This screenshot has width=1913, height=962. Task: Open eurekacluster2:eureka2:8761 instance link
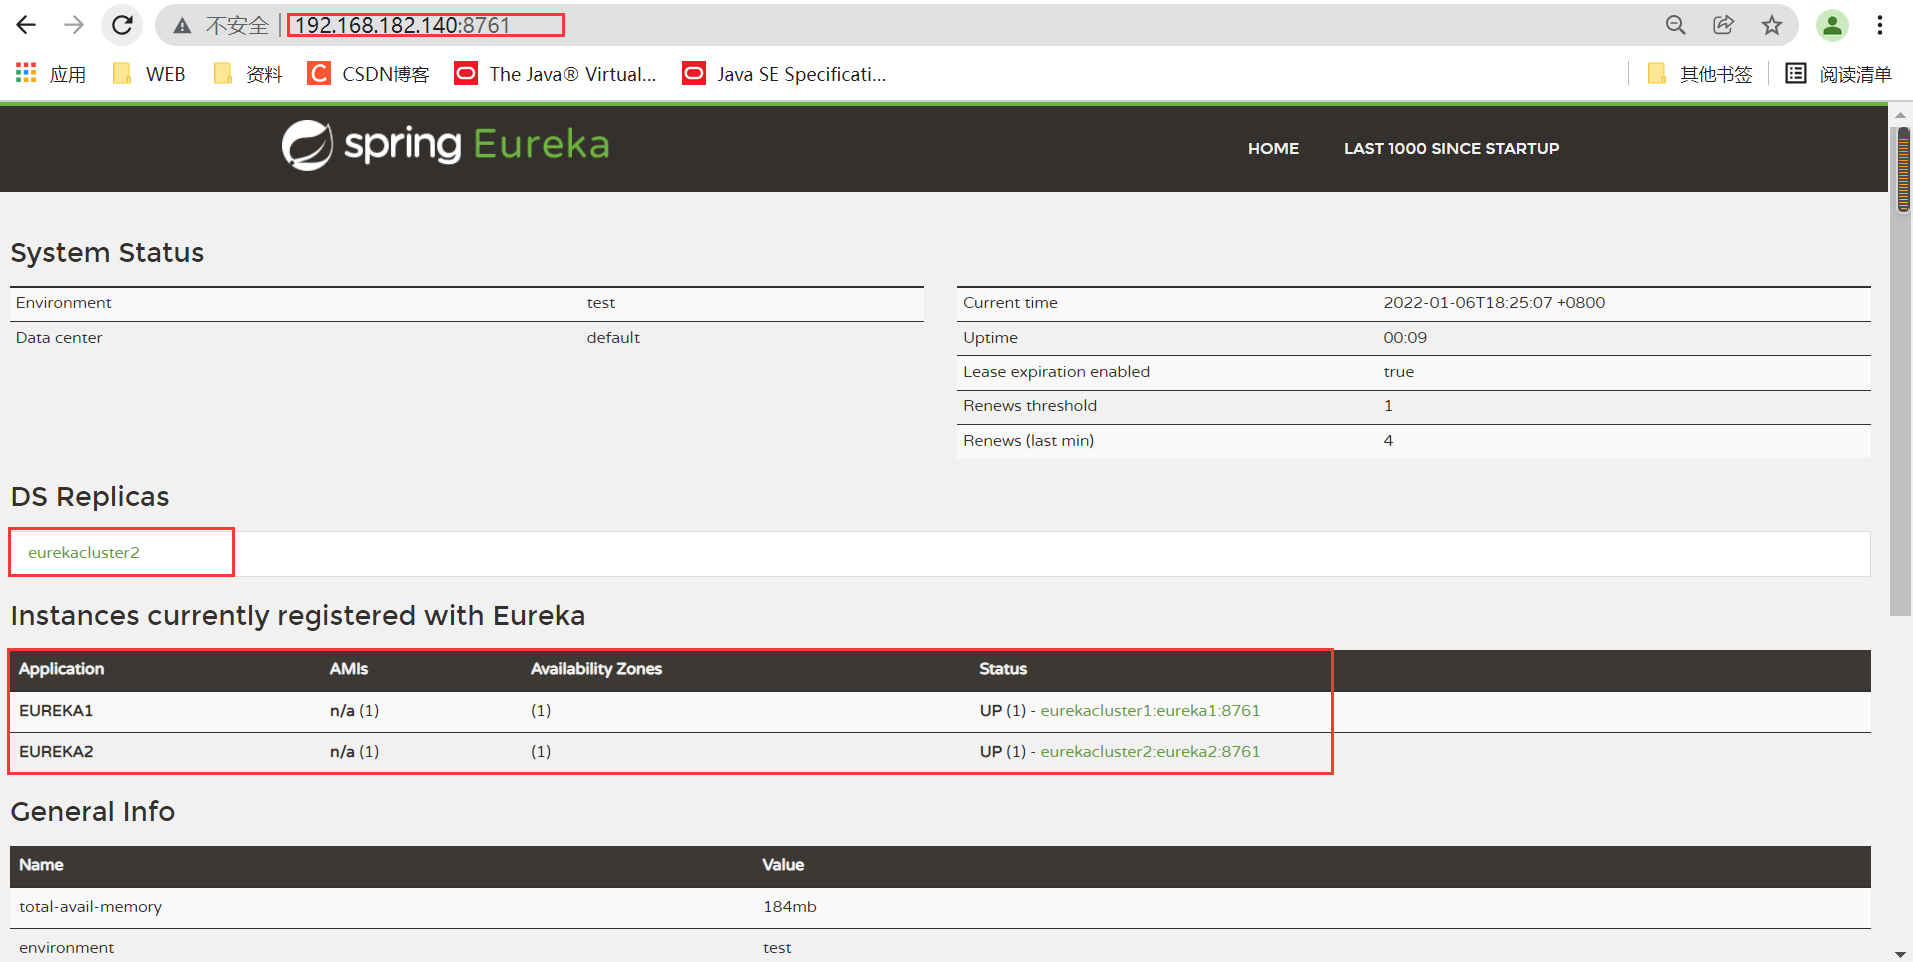pyautogui.click(x=1150, y=751)
